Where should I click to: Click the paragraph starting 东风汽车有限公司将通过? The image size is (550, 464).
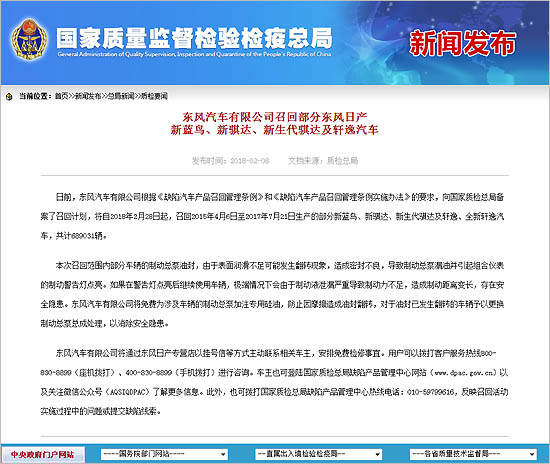[274, 382]
